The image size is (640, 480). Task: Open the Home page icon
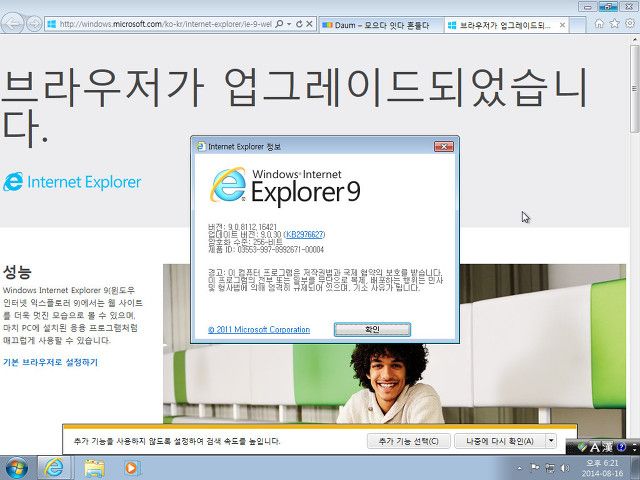coord(599,24)
